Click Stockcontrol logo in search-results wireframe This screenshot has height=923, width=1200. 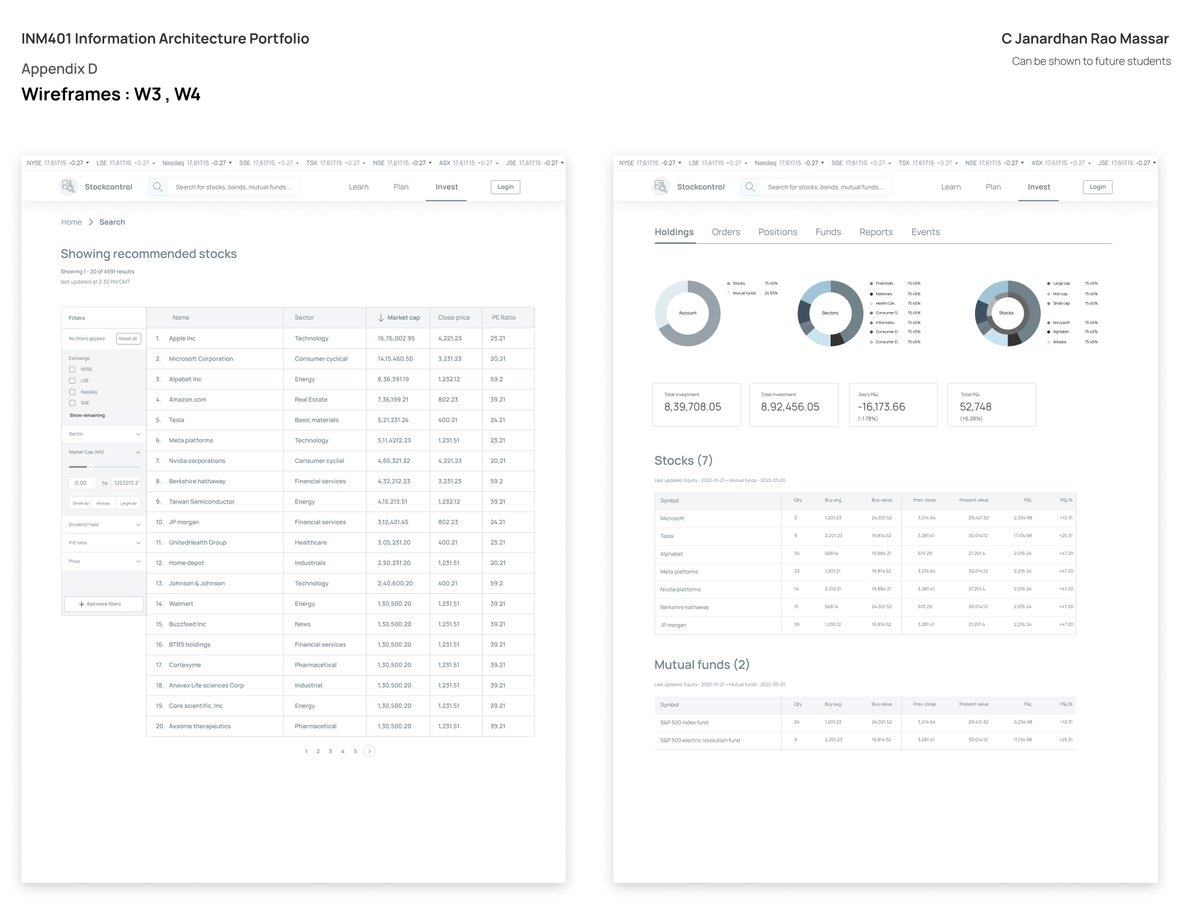[x=68, y=187]
